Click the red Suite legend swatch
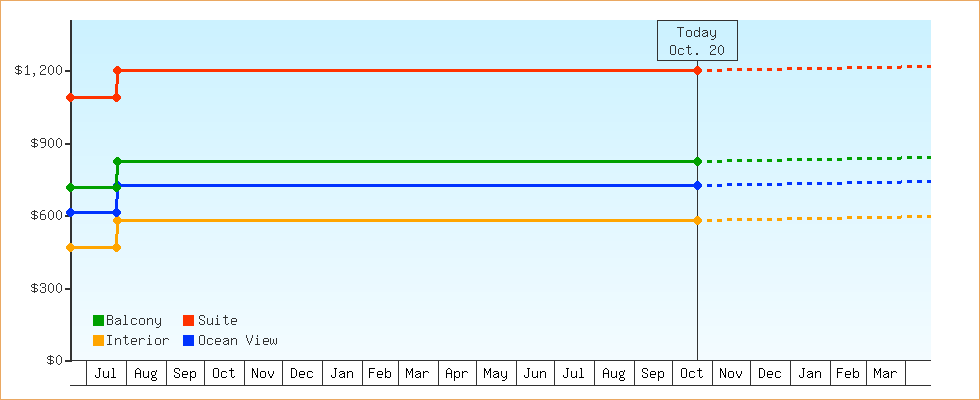This screenshot has height=400, width=980. [189, 320]
